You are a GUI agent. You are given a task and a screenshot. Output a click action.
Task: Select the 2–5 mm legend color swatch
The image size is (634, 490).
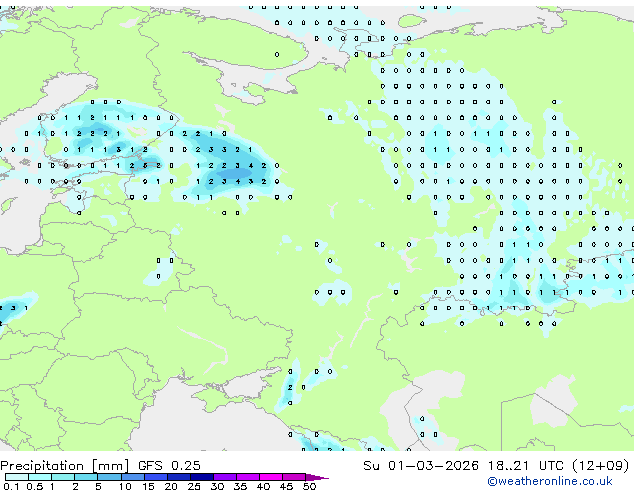[86, 477]
